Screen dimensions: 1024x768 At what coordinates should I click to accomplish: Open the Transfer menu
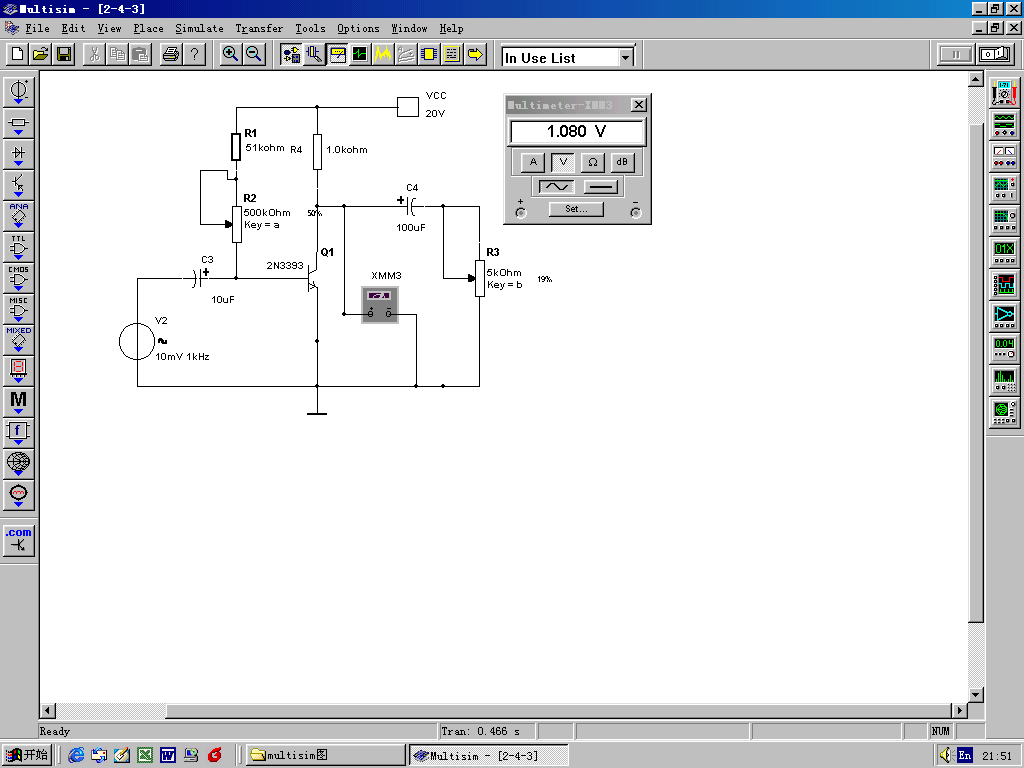coord(259,28)
